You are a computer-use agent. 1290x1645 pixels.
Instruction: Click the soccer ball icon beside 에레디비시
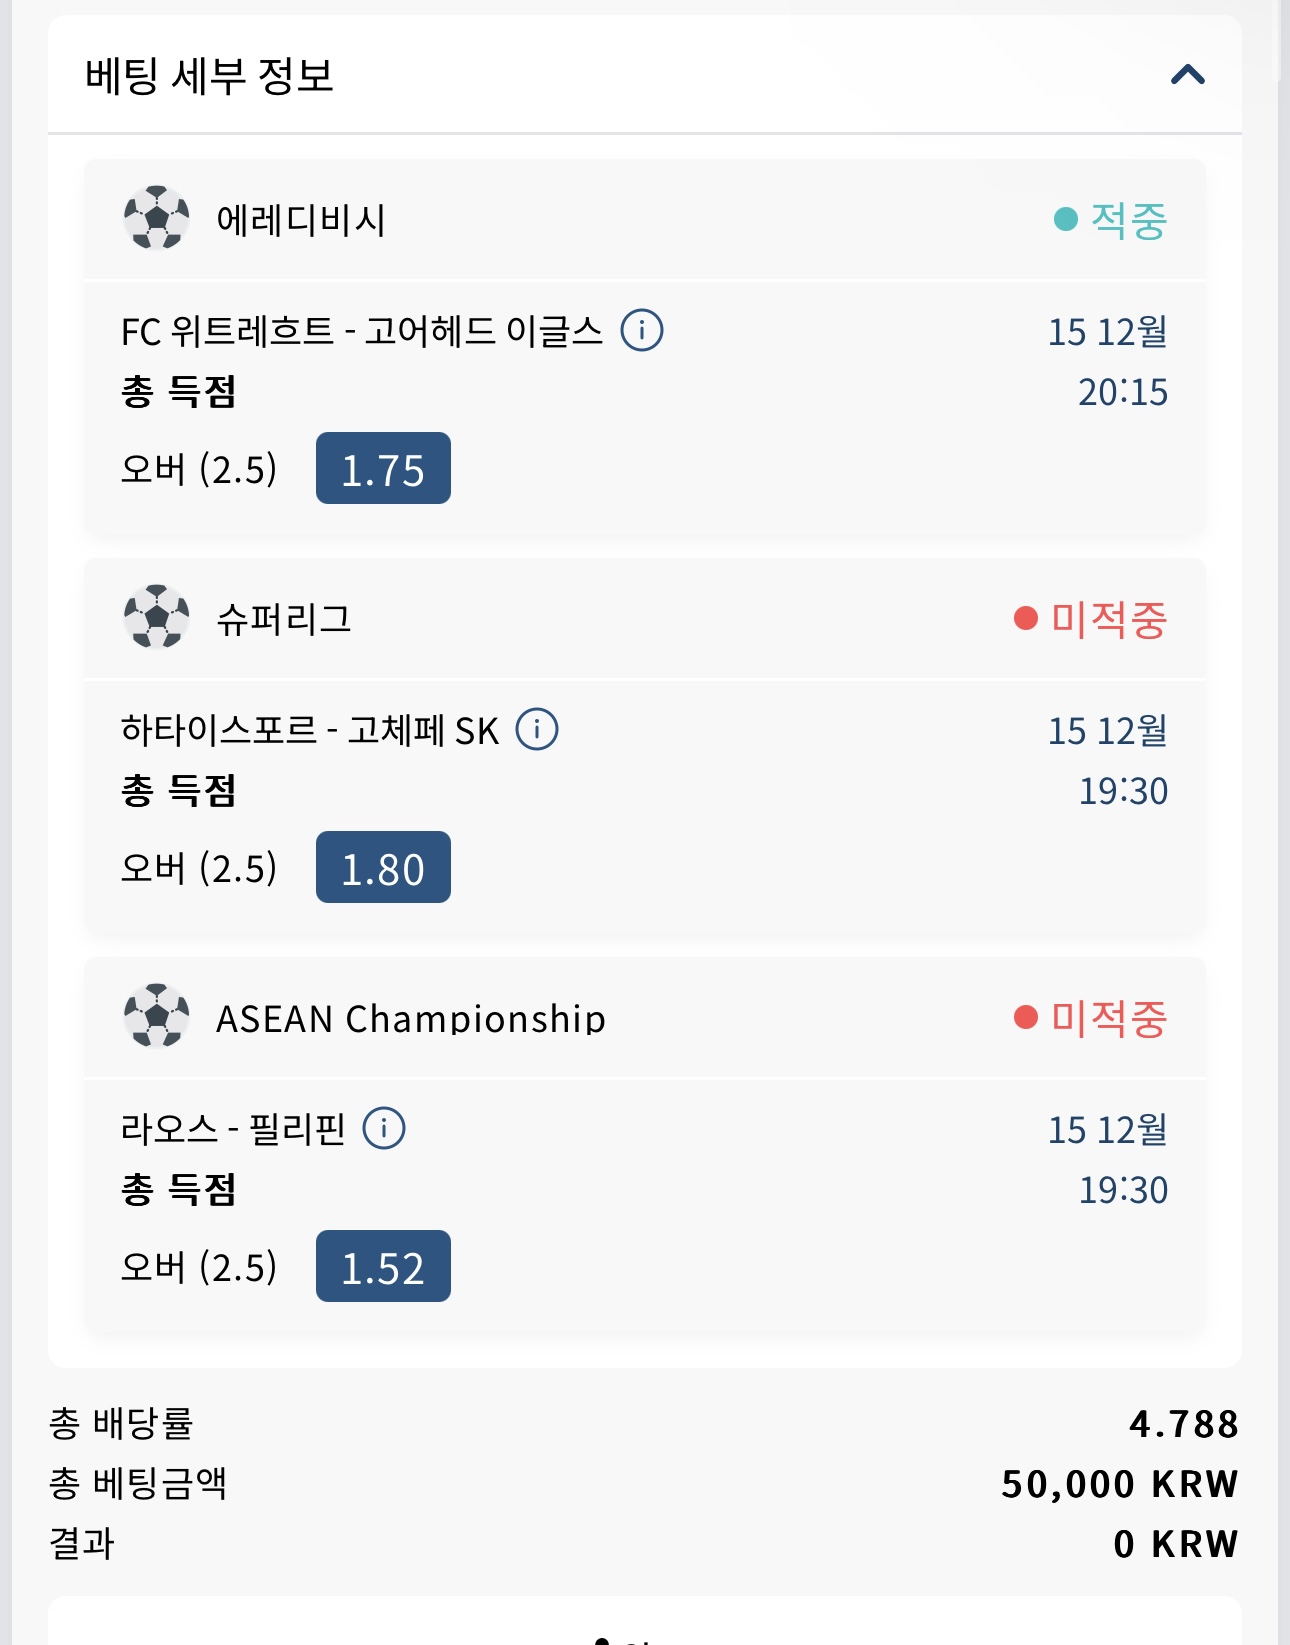[x=156, y=218]
